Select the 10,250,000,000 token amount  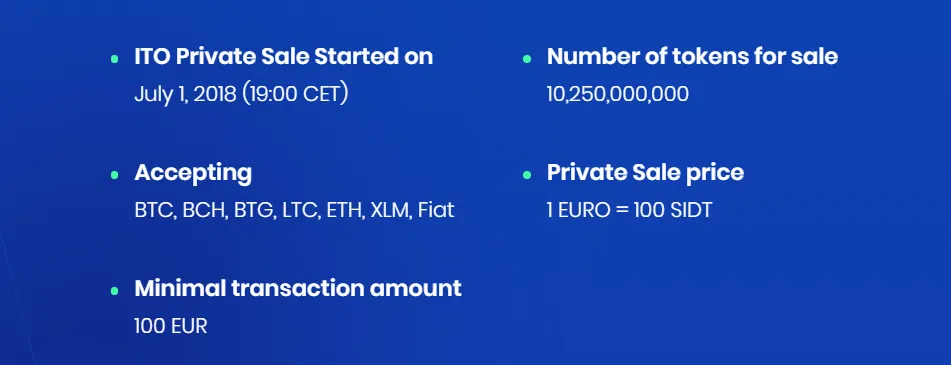tap(617, 95)
